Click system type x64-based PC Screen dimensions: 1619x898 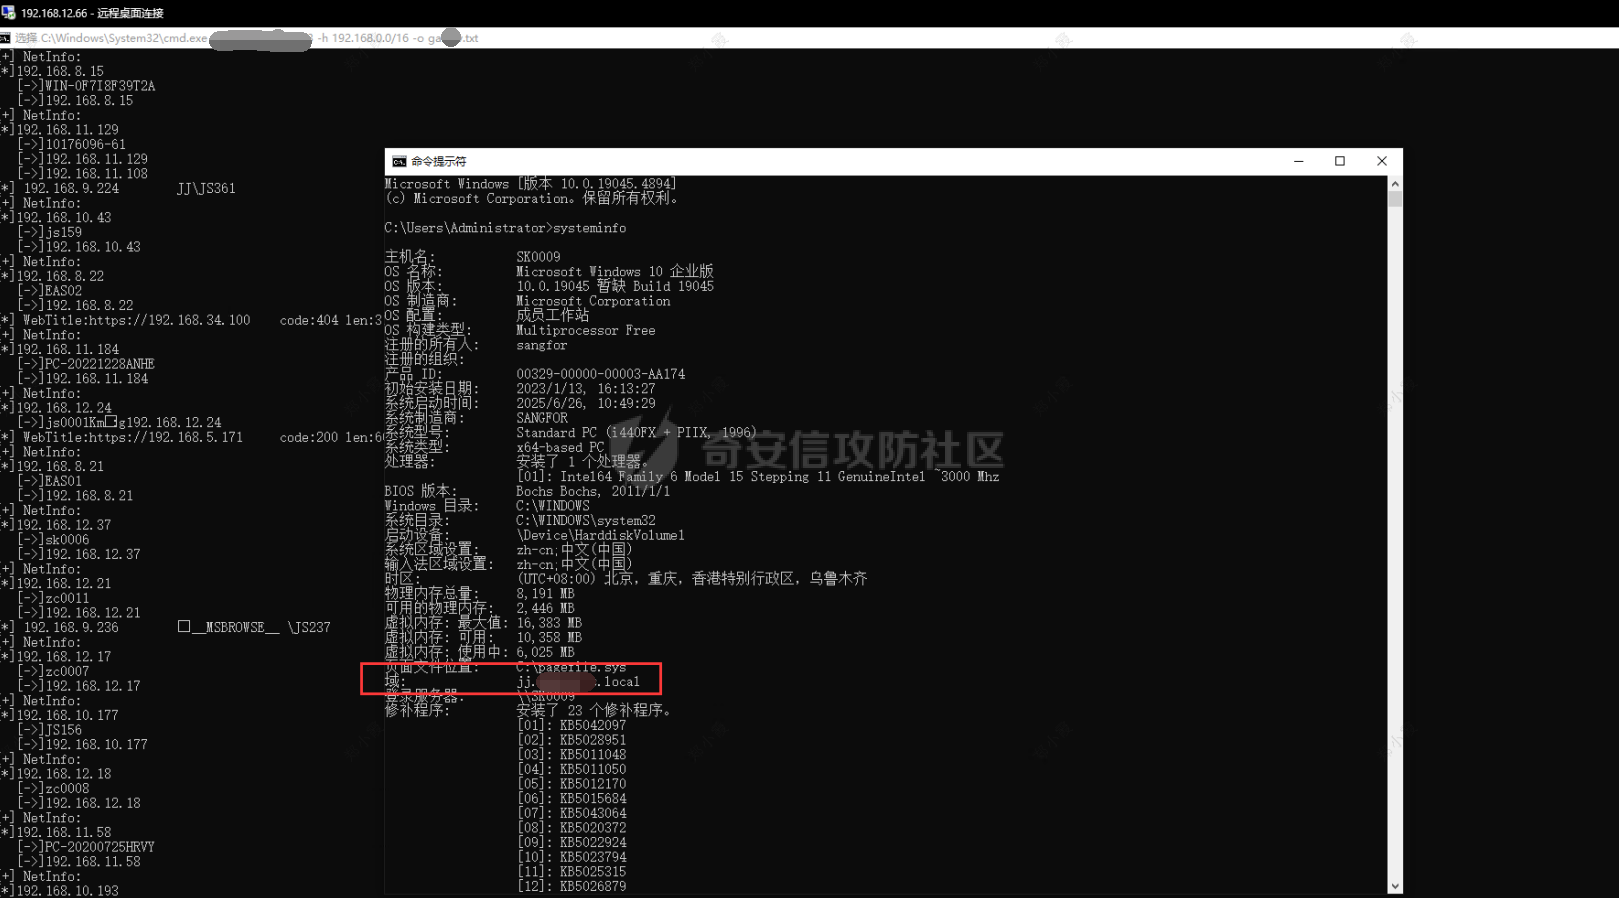tap(560, 447)
